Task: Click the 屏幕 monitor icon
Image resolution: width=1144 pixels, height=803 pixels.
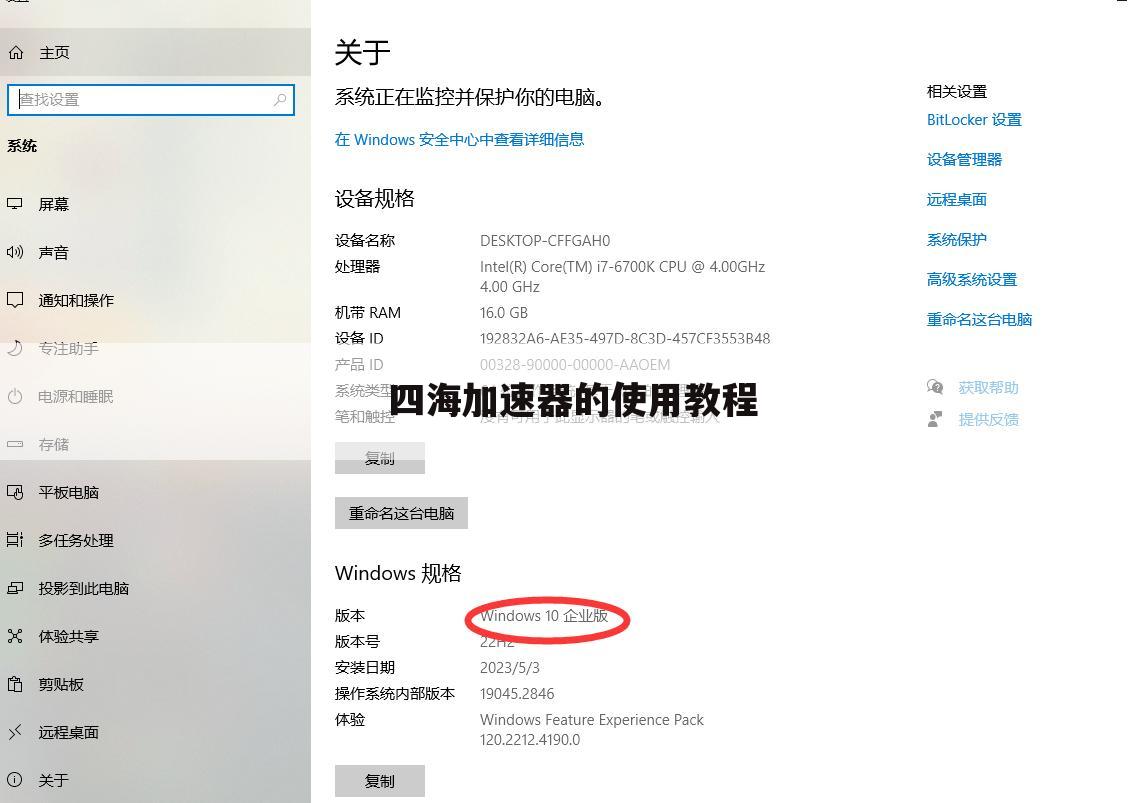Action: pyautogui.click(x=15, y=204)
